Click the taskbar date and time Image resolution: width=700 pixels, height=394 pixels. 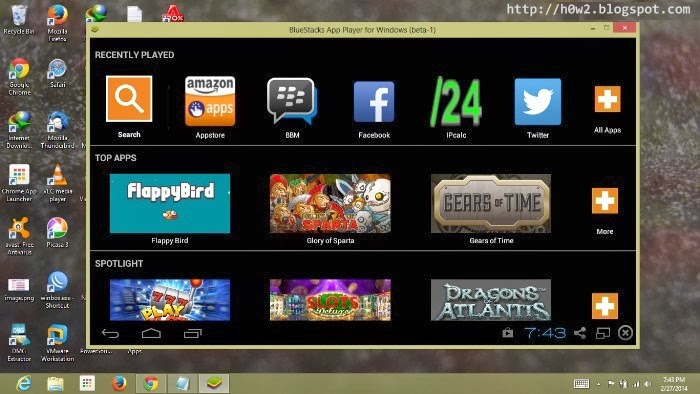coord(674,383)
